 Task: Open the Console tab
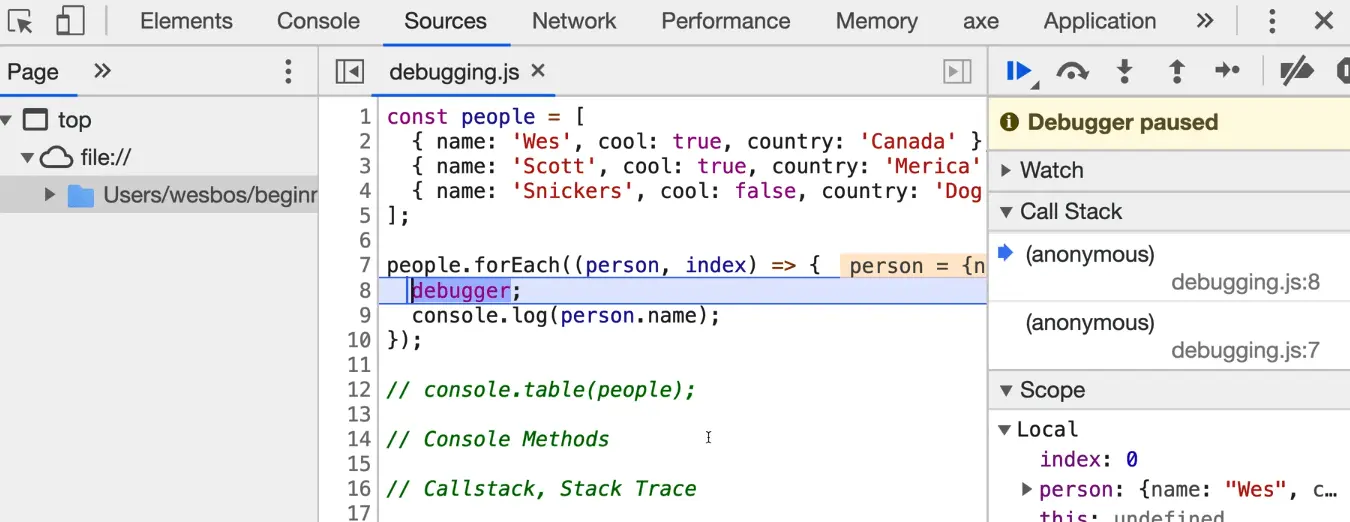[318, 21]
